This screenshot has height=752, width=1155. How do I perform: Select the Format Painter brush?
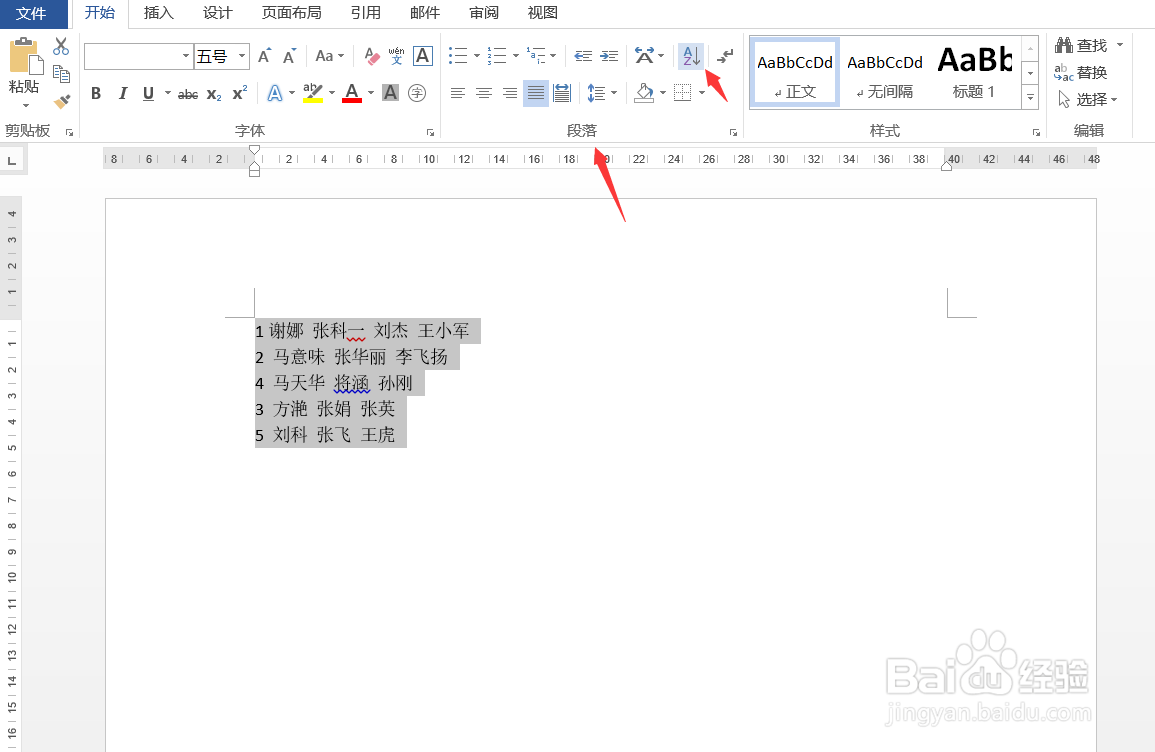click(62, 101)
